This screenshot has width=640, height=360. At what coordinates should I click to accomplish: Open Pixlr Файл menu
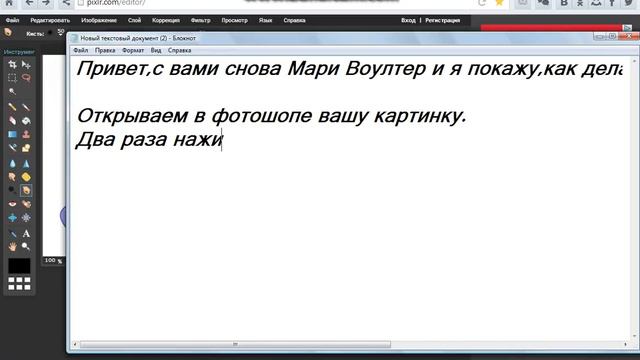click(12, 20)
